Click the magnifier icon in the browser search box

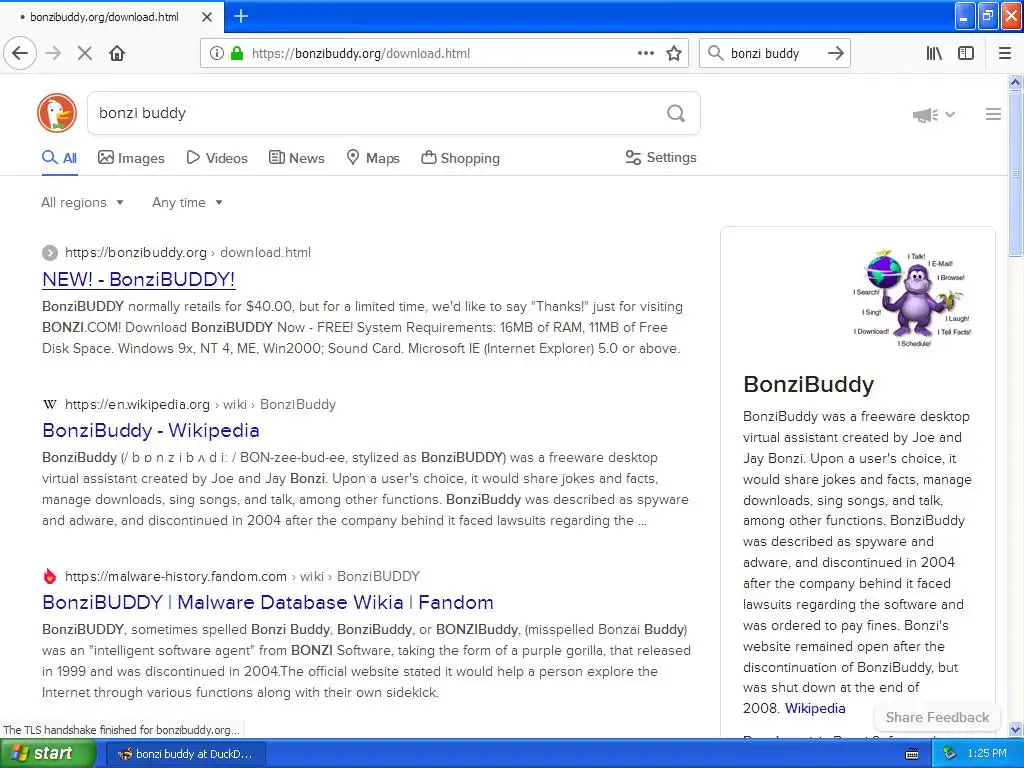(x=716, y=54)
